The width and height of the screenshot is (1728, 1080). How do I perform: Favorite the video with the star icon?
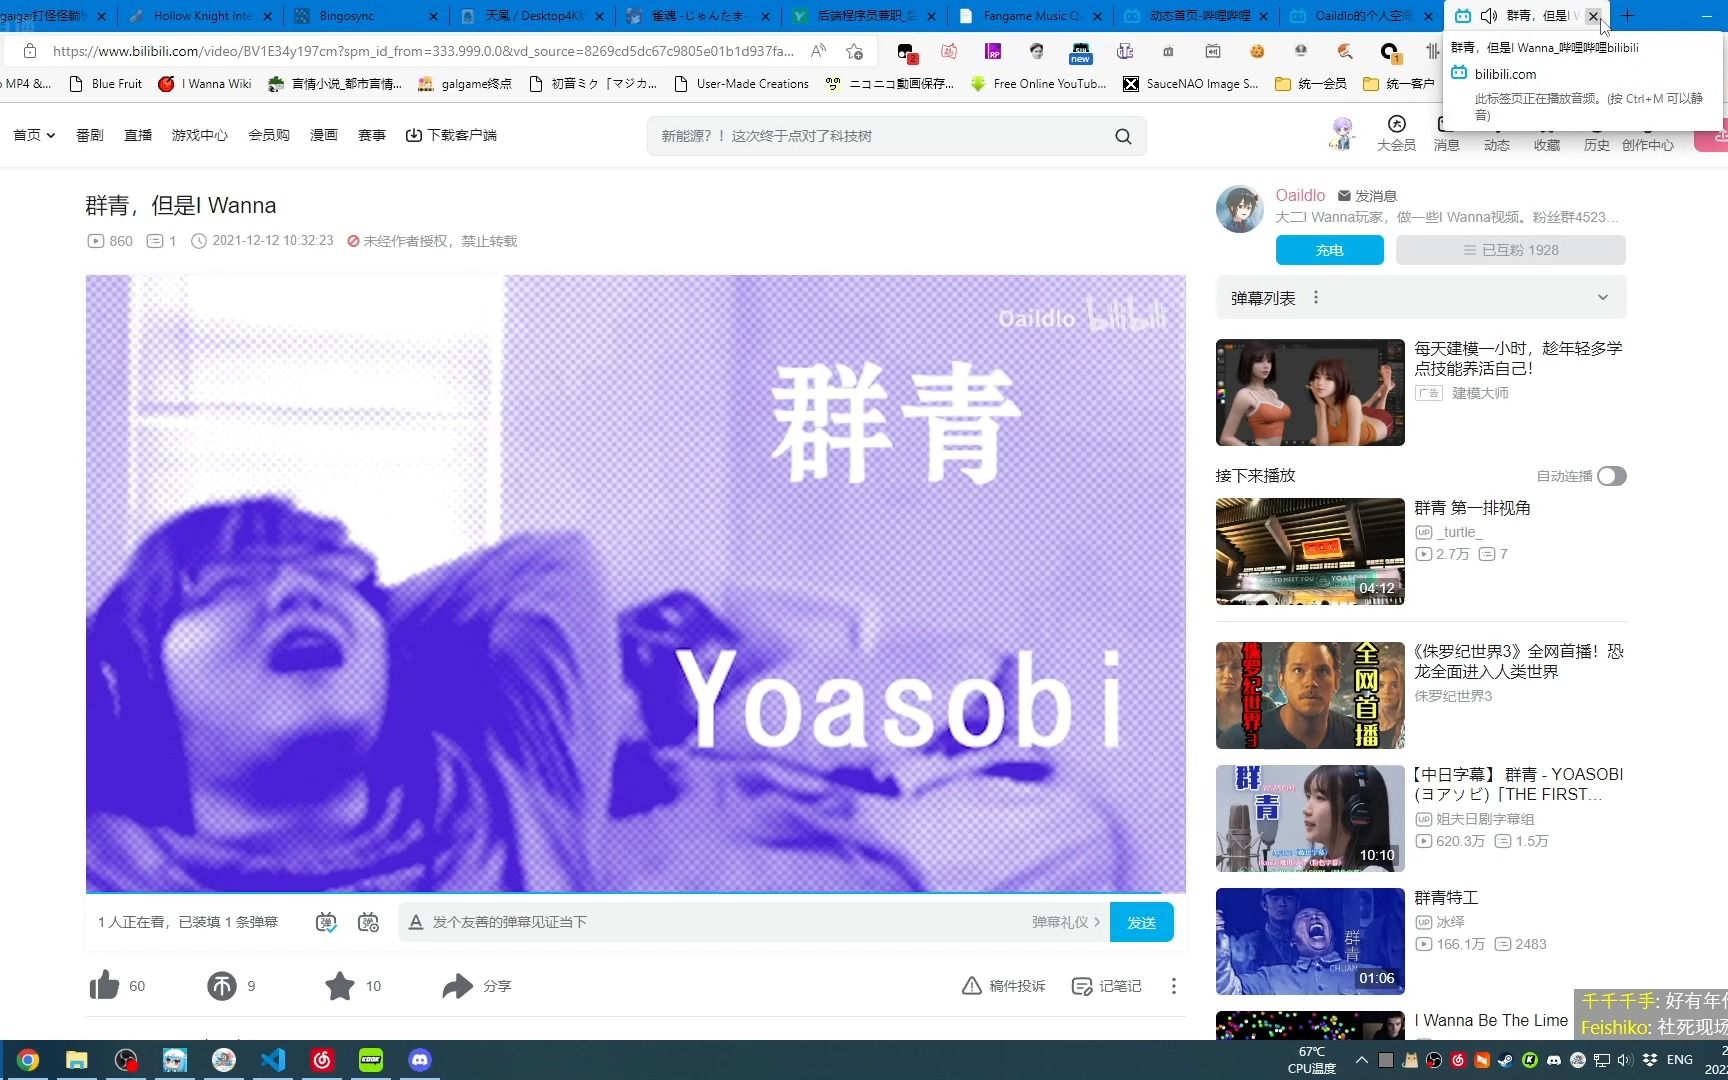pyautogui.click(x=340, y=986)
